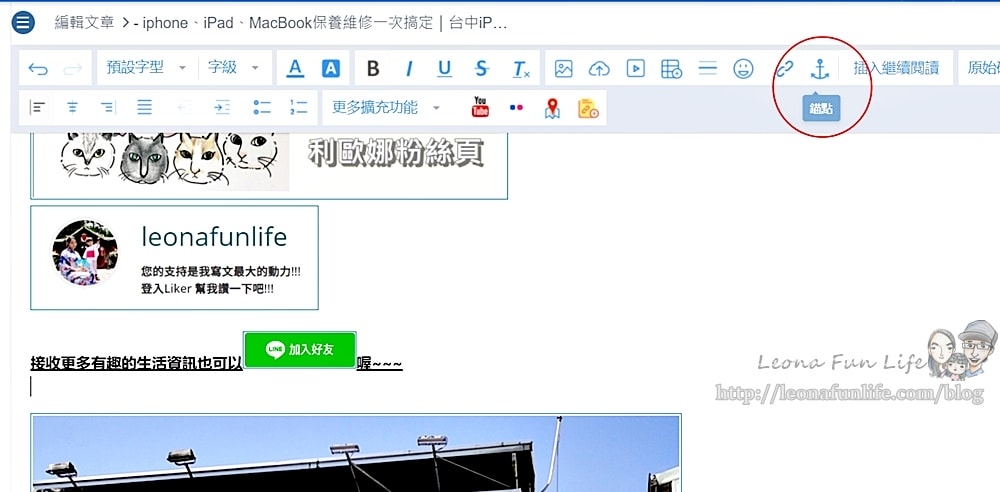This screenshot has height=492, width=1000.
Task: Insert a table from the toolbar
Action: click(x=671, y=69)
